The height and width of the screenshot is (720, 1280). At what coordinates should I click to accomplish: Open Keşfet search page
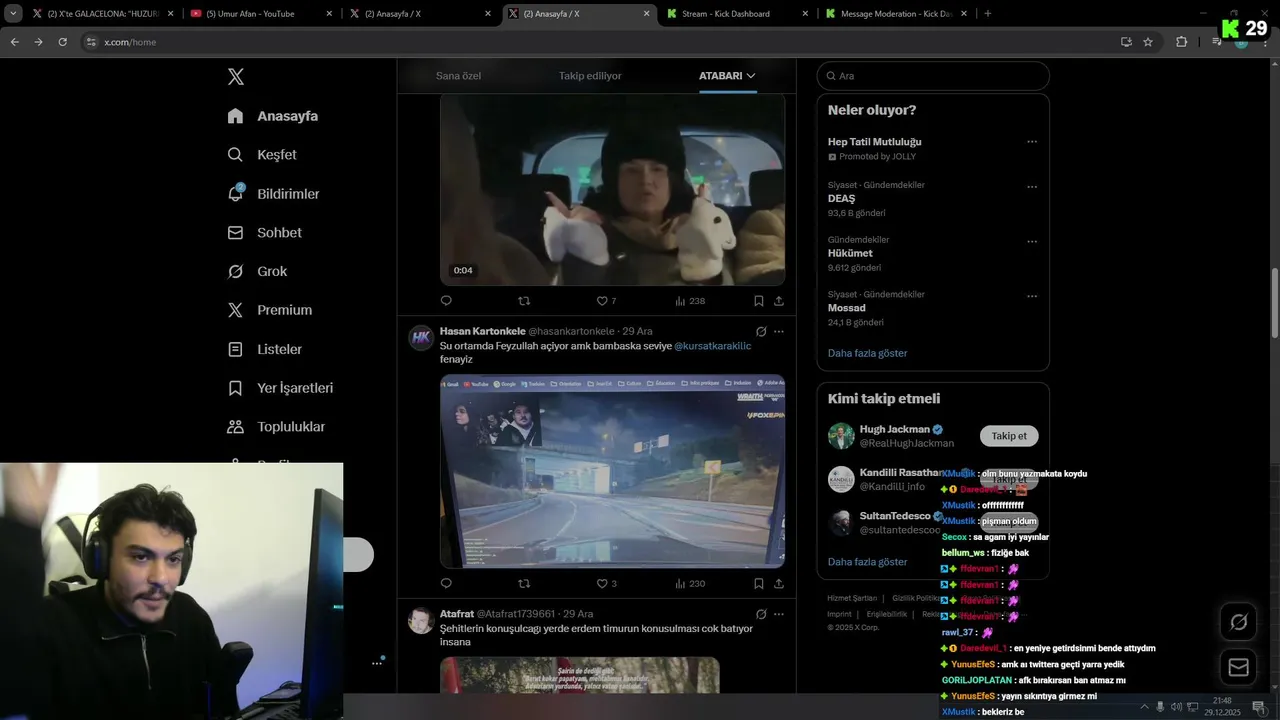coord(262,155)
